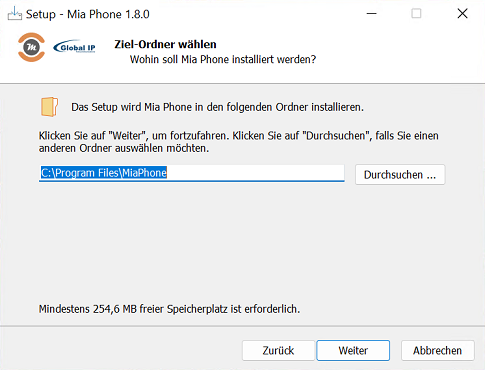
Task: Click the disabled maximize button
Action: click(416, 14)
